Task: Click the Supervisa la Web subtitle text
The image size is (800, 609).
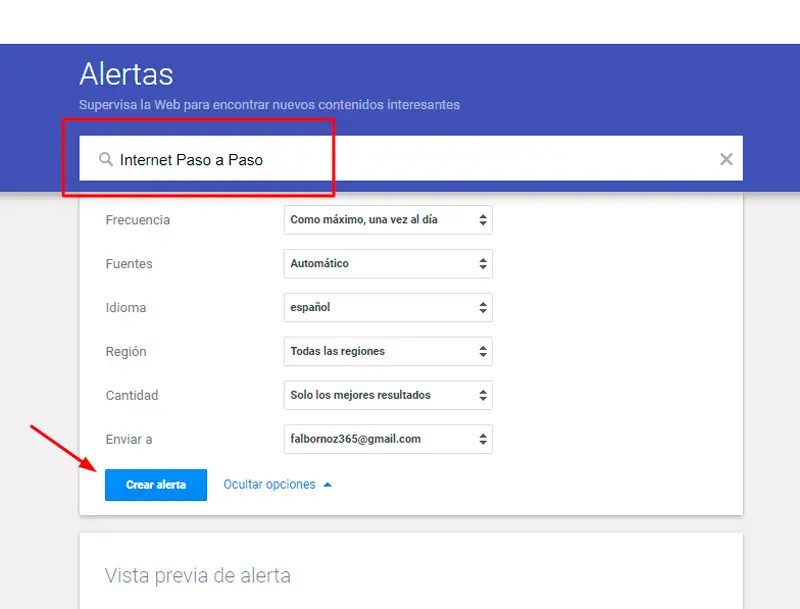Action: click(x=269, y=105)
